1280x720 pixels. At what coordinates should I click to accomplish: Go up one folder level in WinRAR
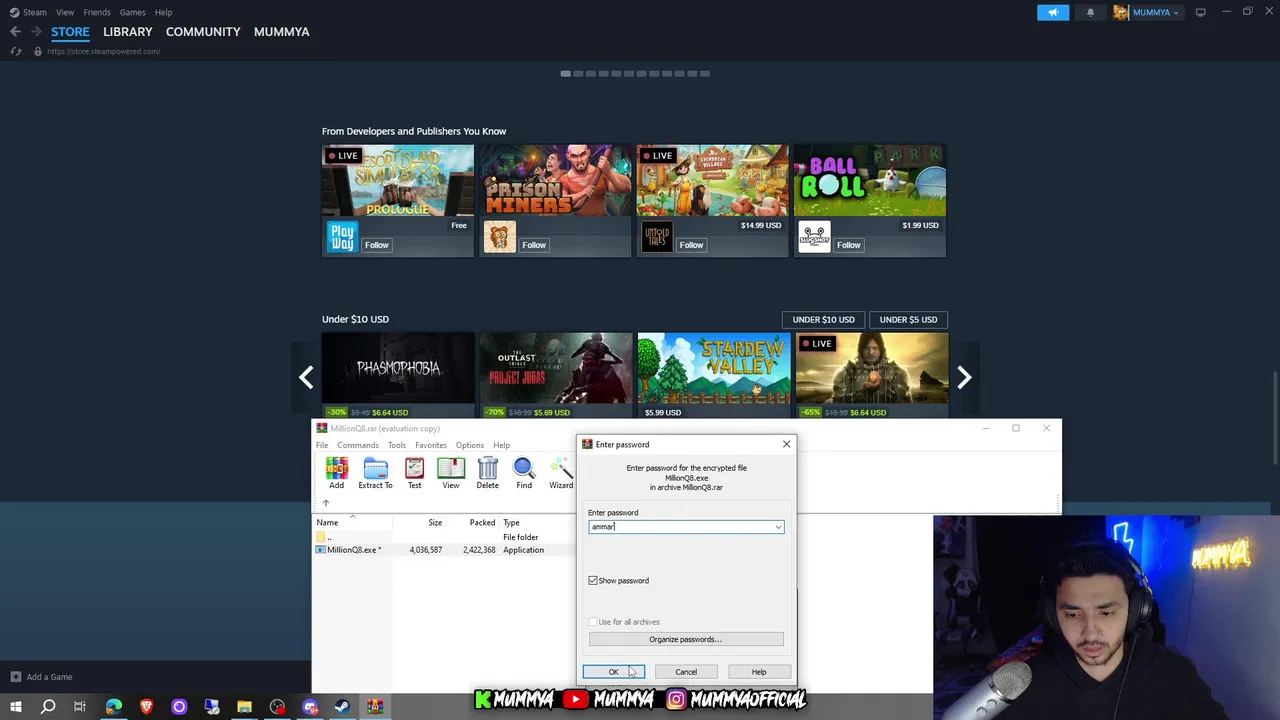tap(325, 503)
